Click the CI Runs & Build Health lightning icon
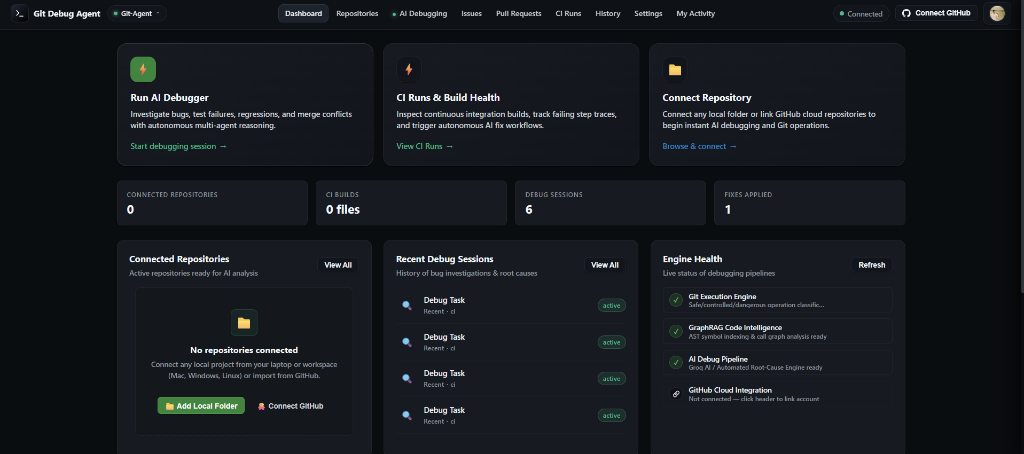 409,69
